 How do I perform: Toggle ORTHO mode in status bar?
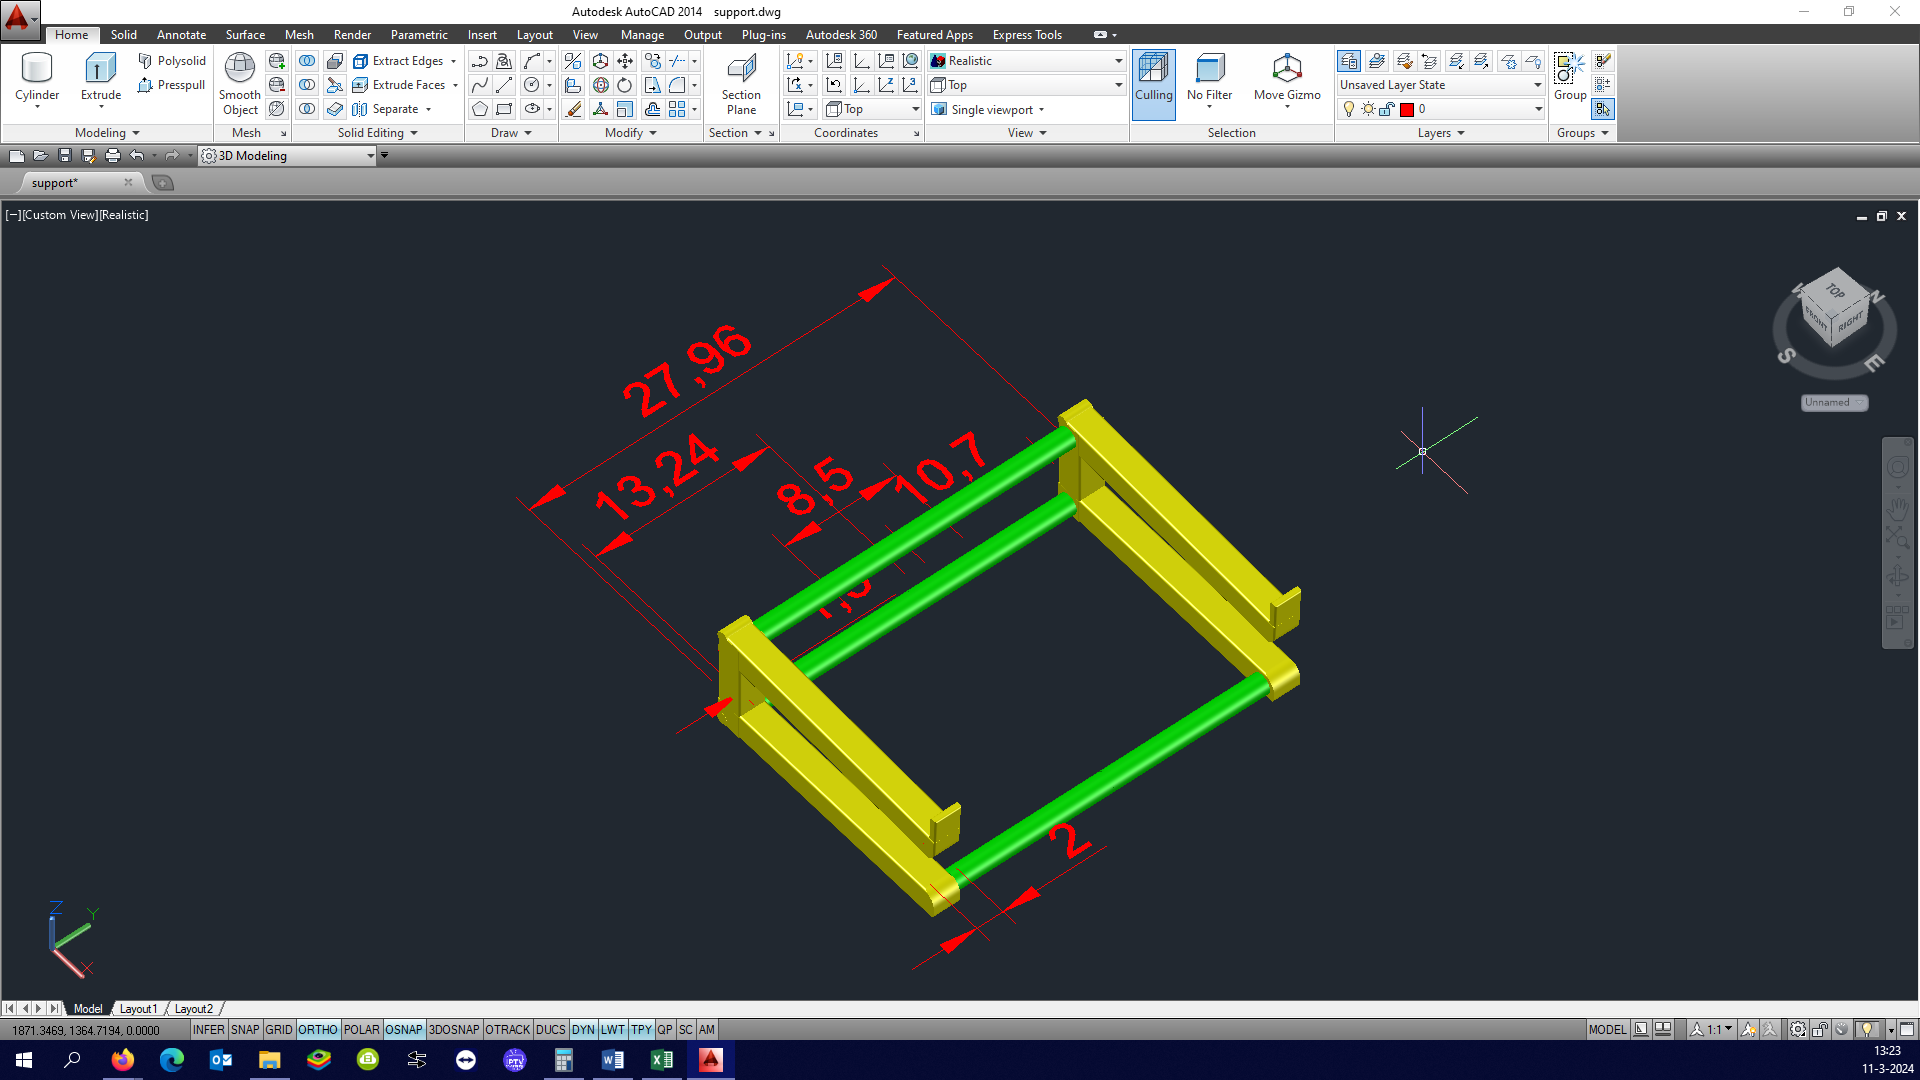pos(317,1029)
